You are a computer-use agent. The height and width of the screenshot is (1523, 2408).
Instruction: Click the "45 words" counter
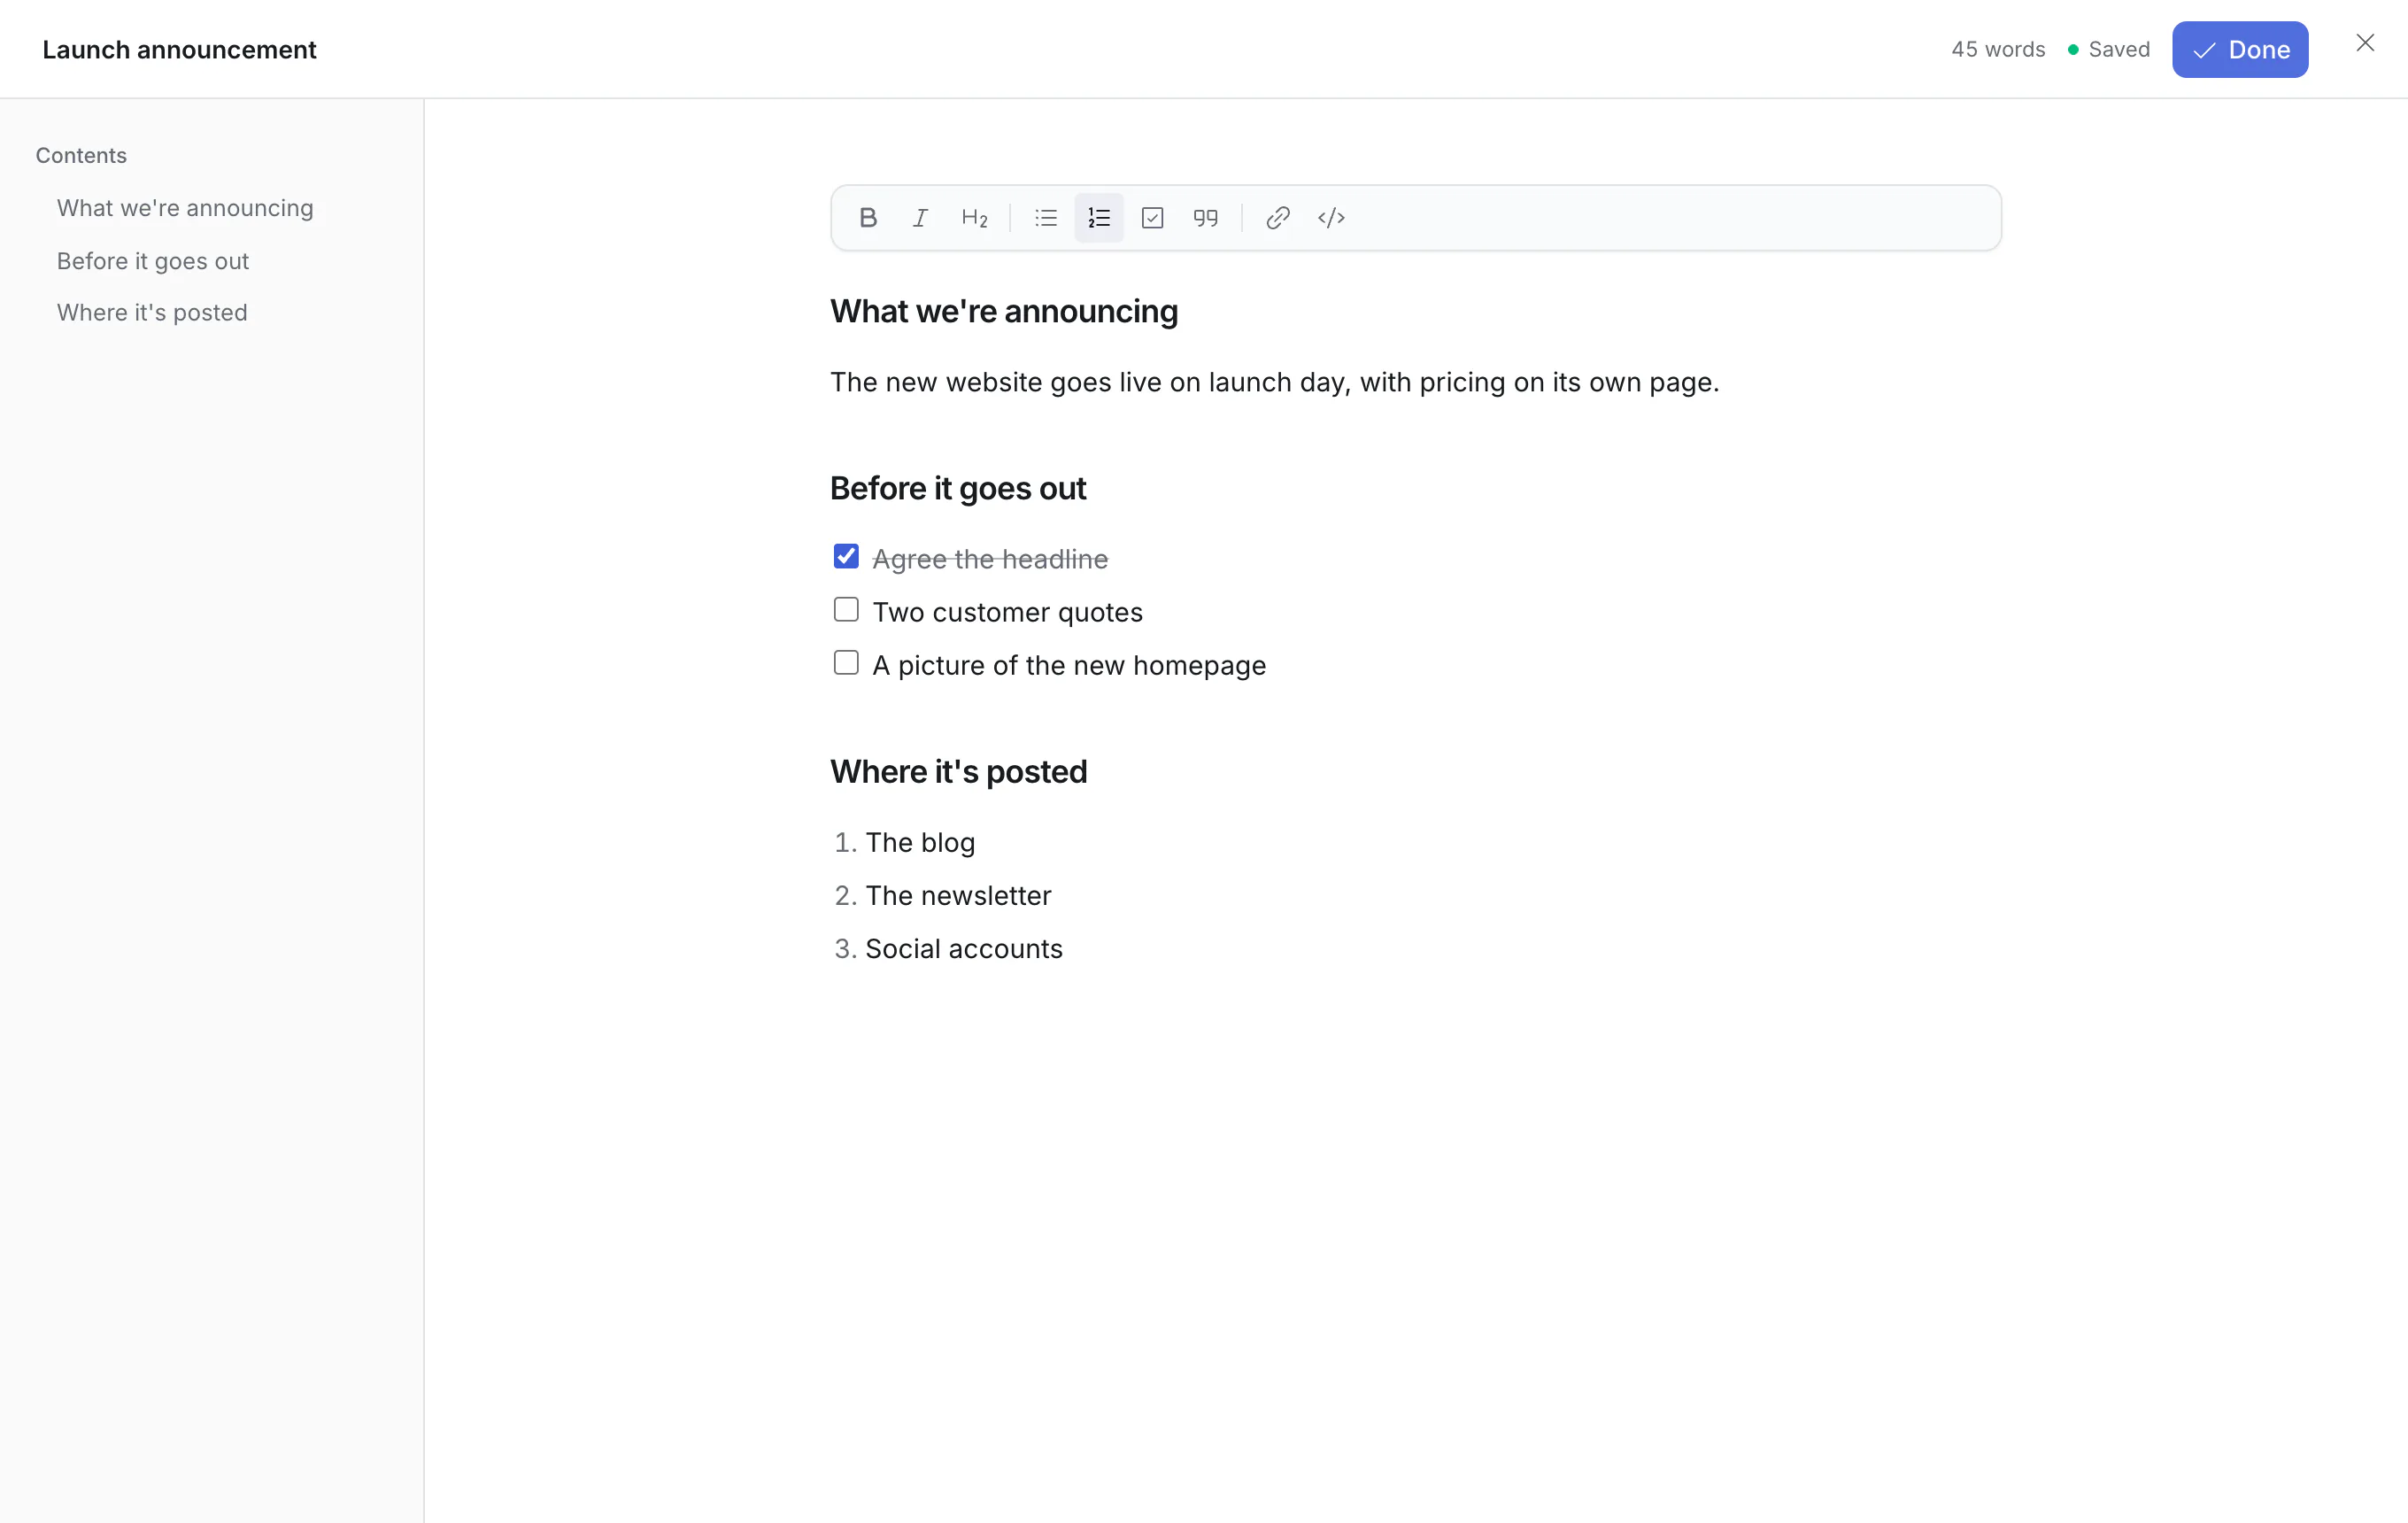coord(1998,49)
